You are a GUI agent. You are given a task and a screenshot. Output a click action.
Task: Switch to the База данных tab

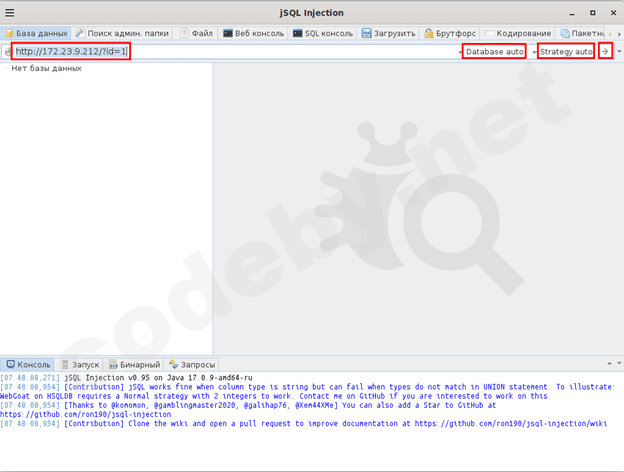point(36,33)
